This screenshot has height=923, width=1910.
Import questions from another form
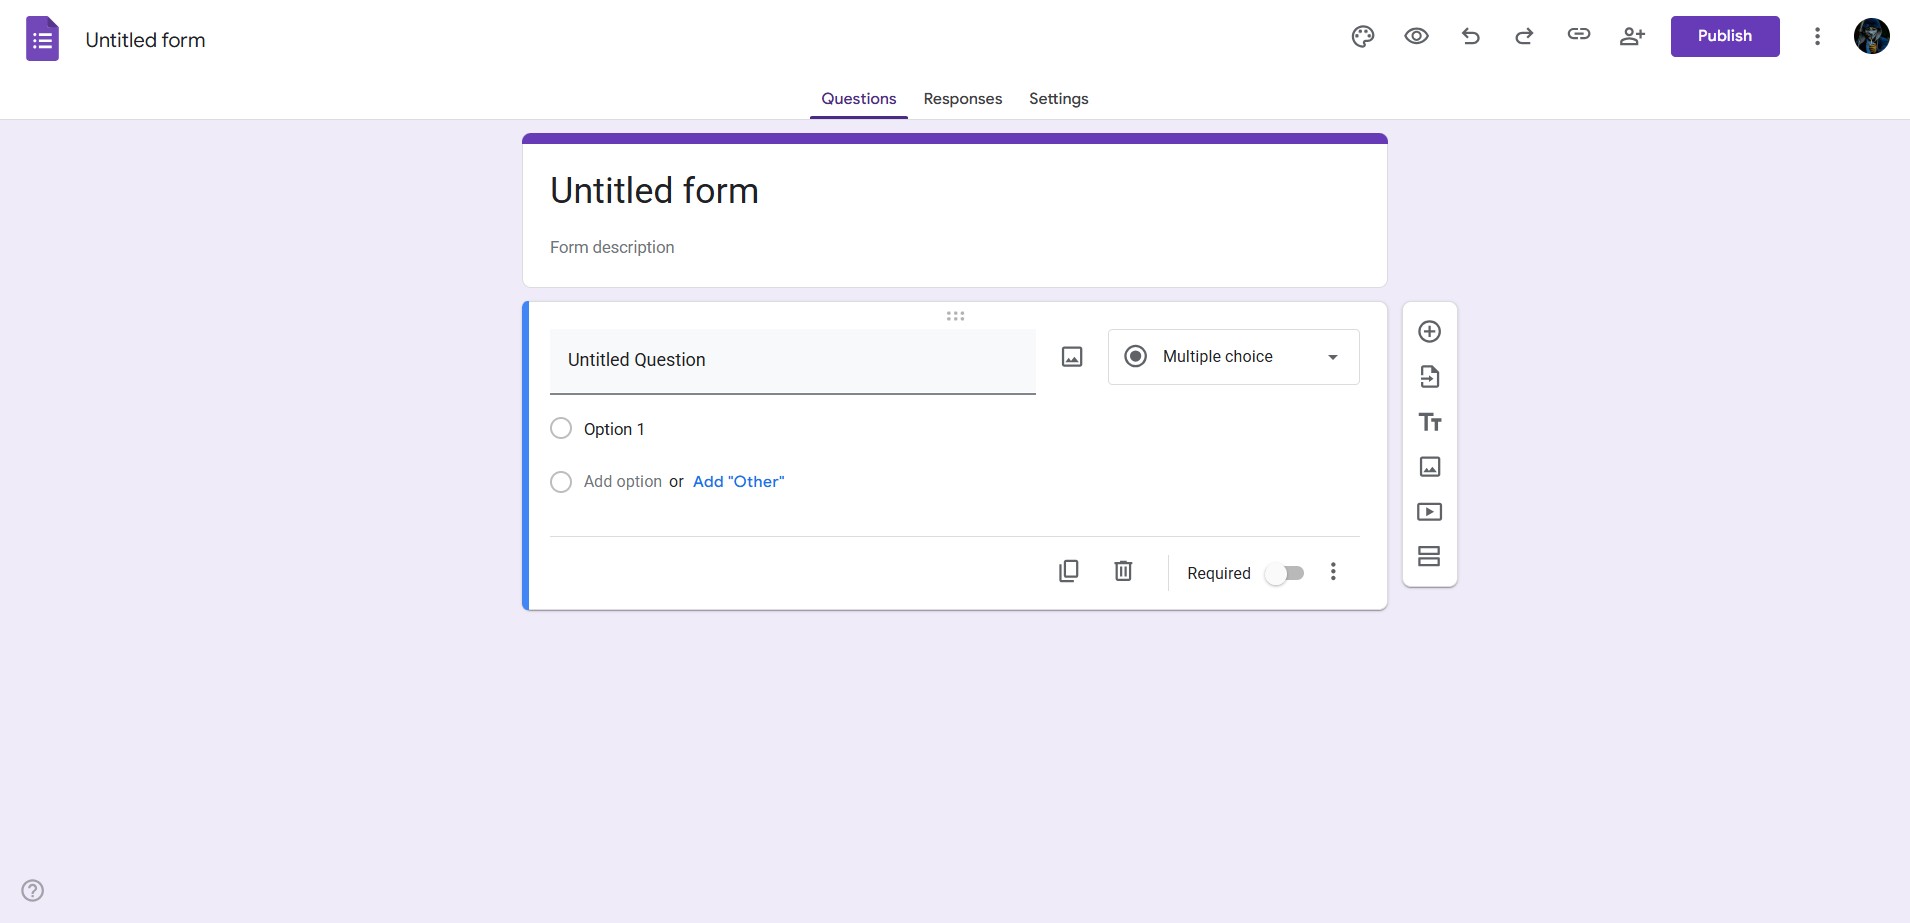1430,377
